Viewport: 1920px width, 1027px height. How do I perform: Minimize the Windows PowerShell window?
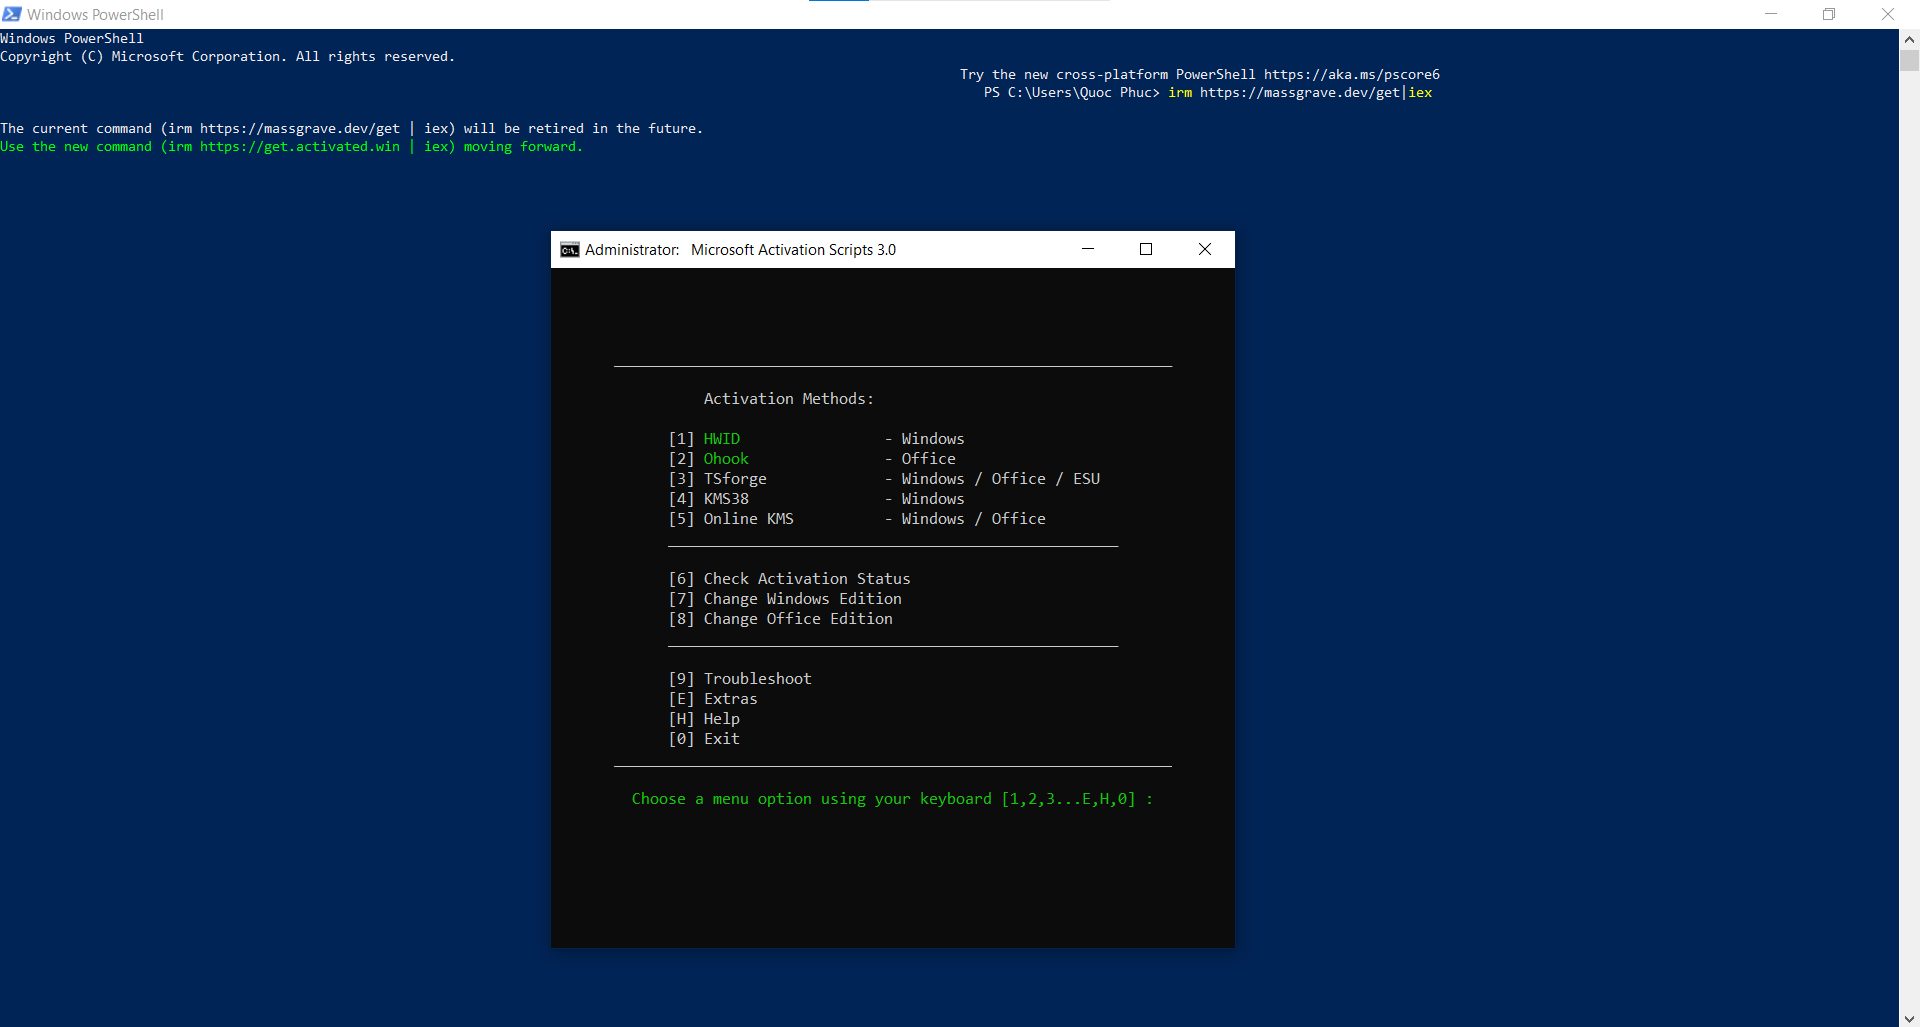tap(1771, 14)
